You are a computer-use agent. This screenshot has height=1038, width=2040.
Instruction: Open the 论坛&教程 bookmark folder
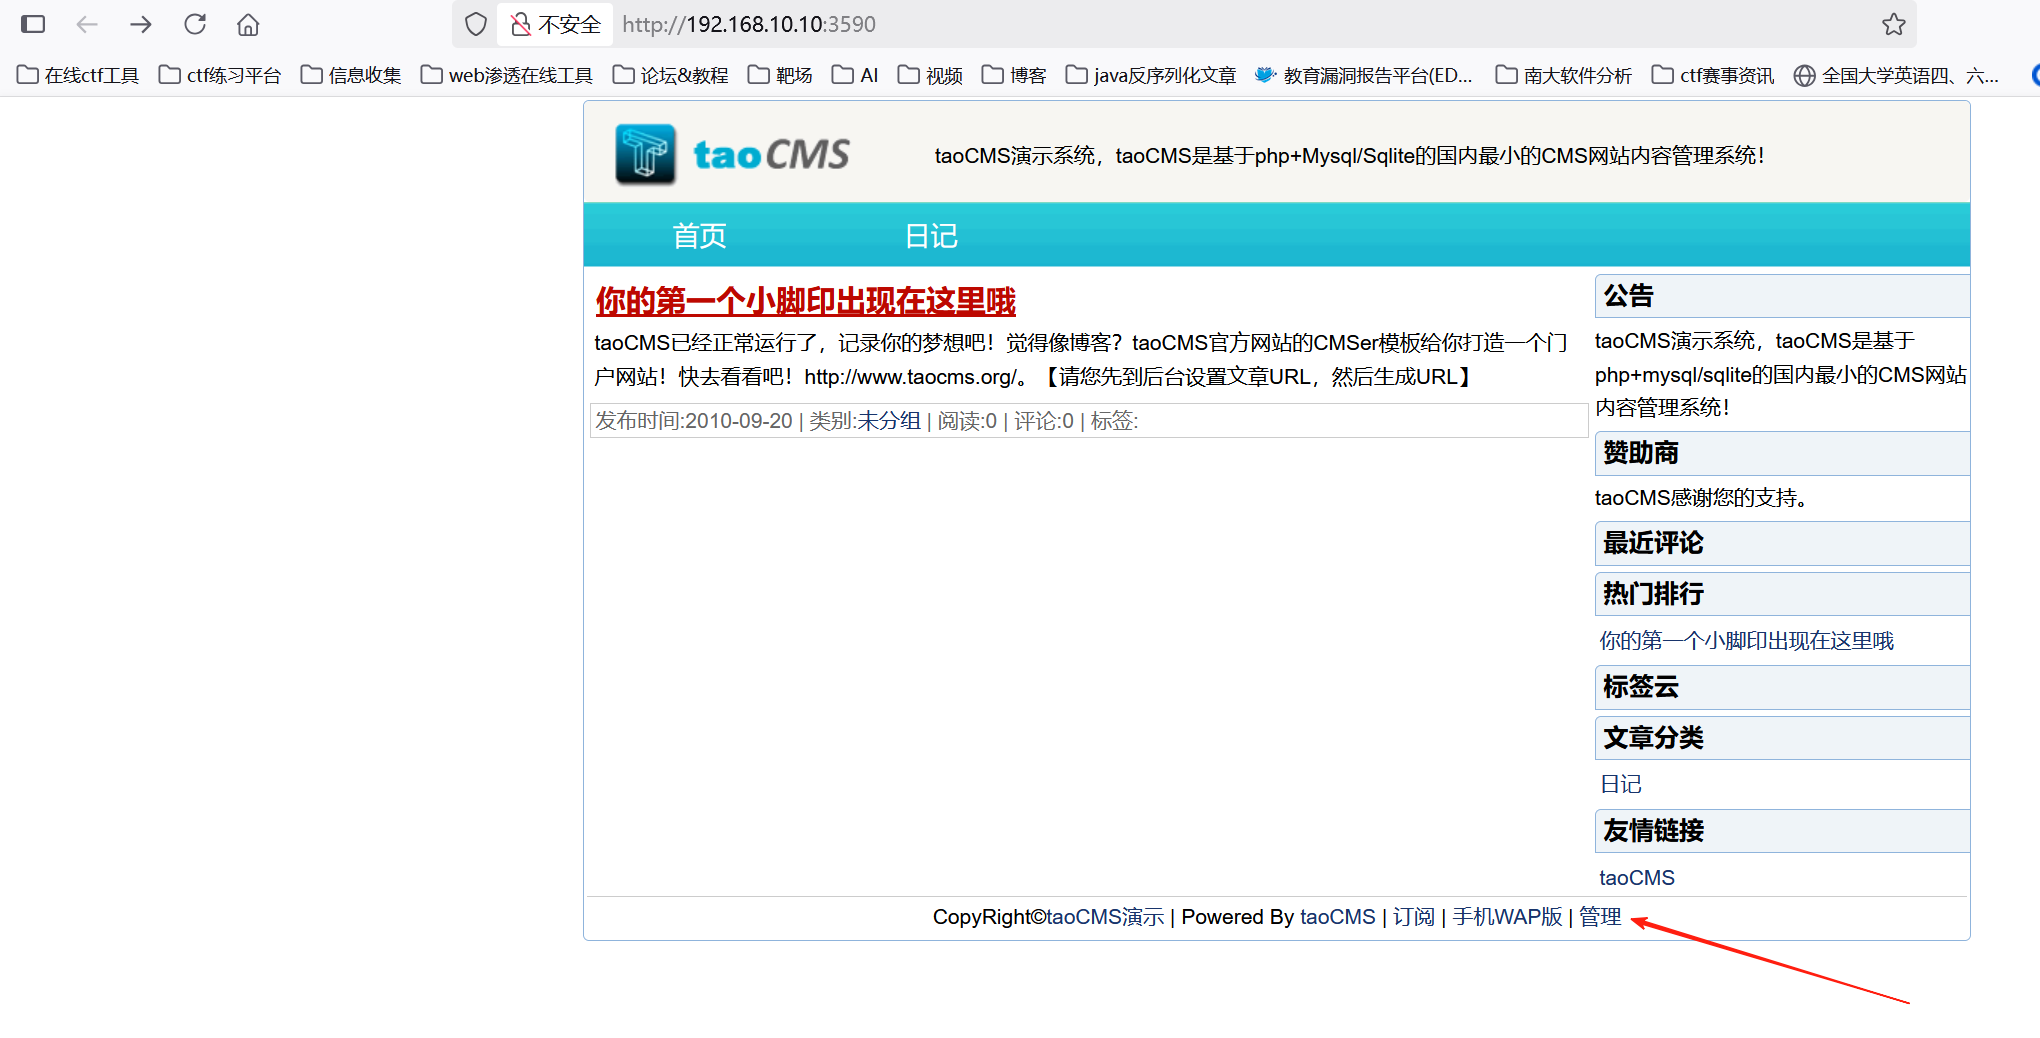670,75
